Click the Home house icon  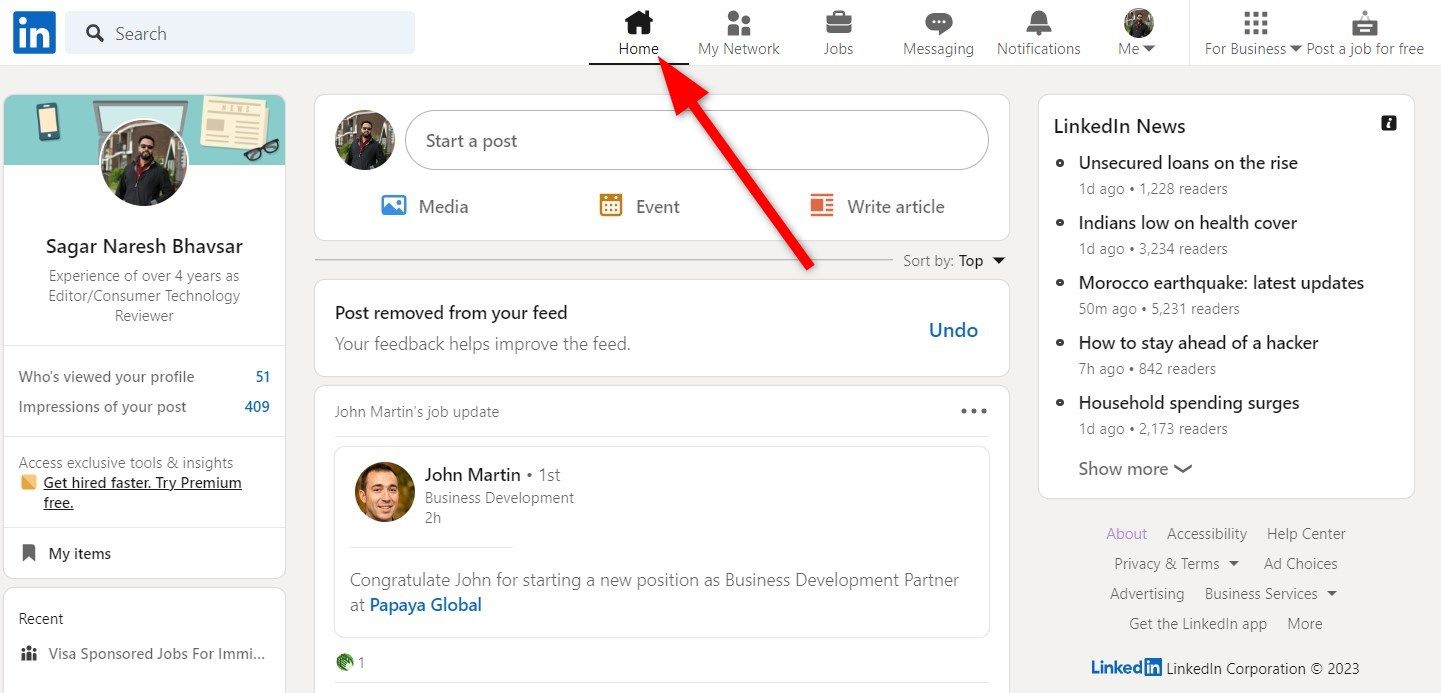pyautogui.click(x=638, y=21)
